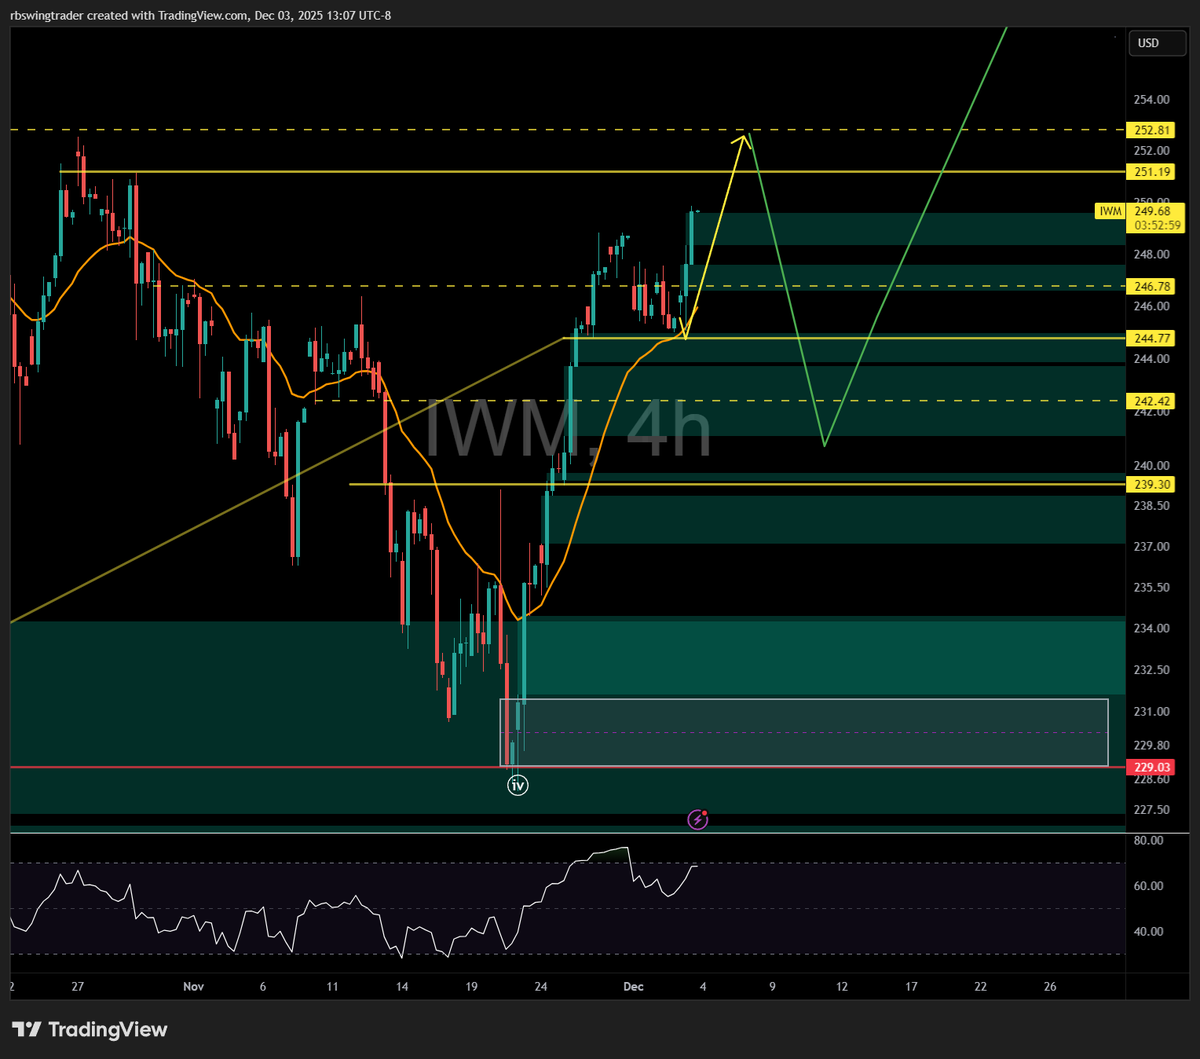Open the TradingView logo at the bottom left
This screenshot has width=1200, height=1059.
coord(89,1030)
